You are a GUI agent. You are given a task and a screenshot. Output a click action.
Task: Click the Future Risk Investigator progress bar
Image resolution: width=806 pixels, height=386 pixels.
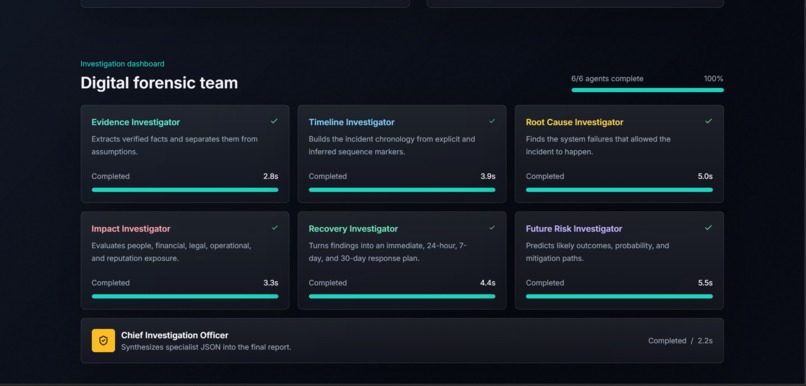click(619, 296)
